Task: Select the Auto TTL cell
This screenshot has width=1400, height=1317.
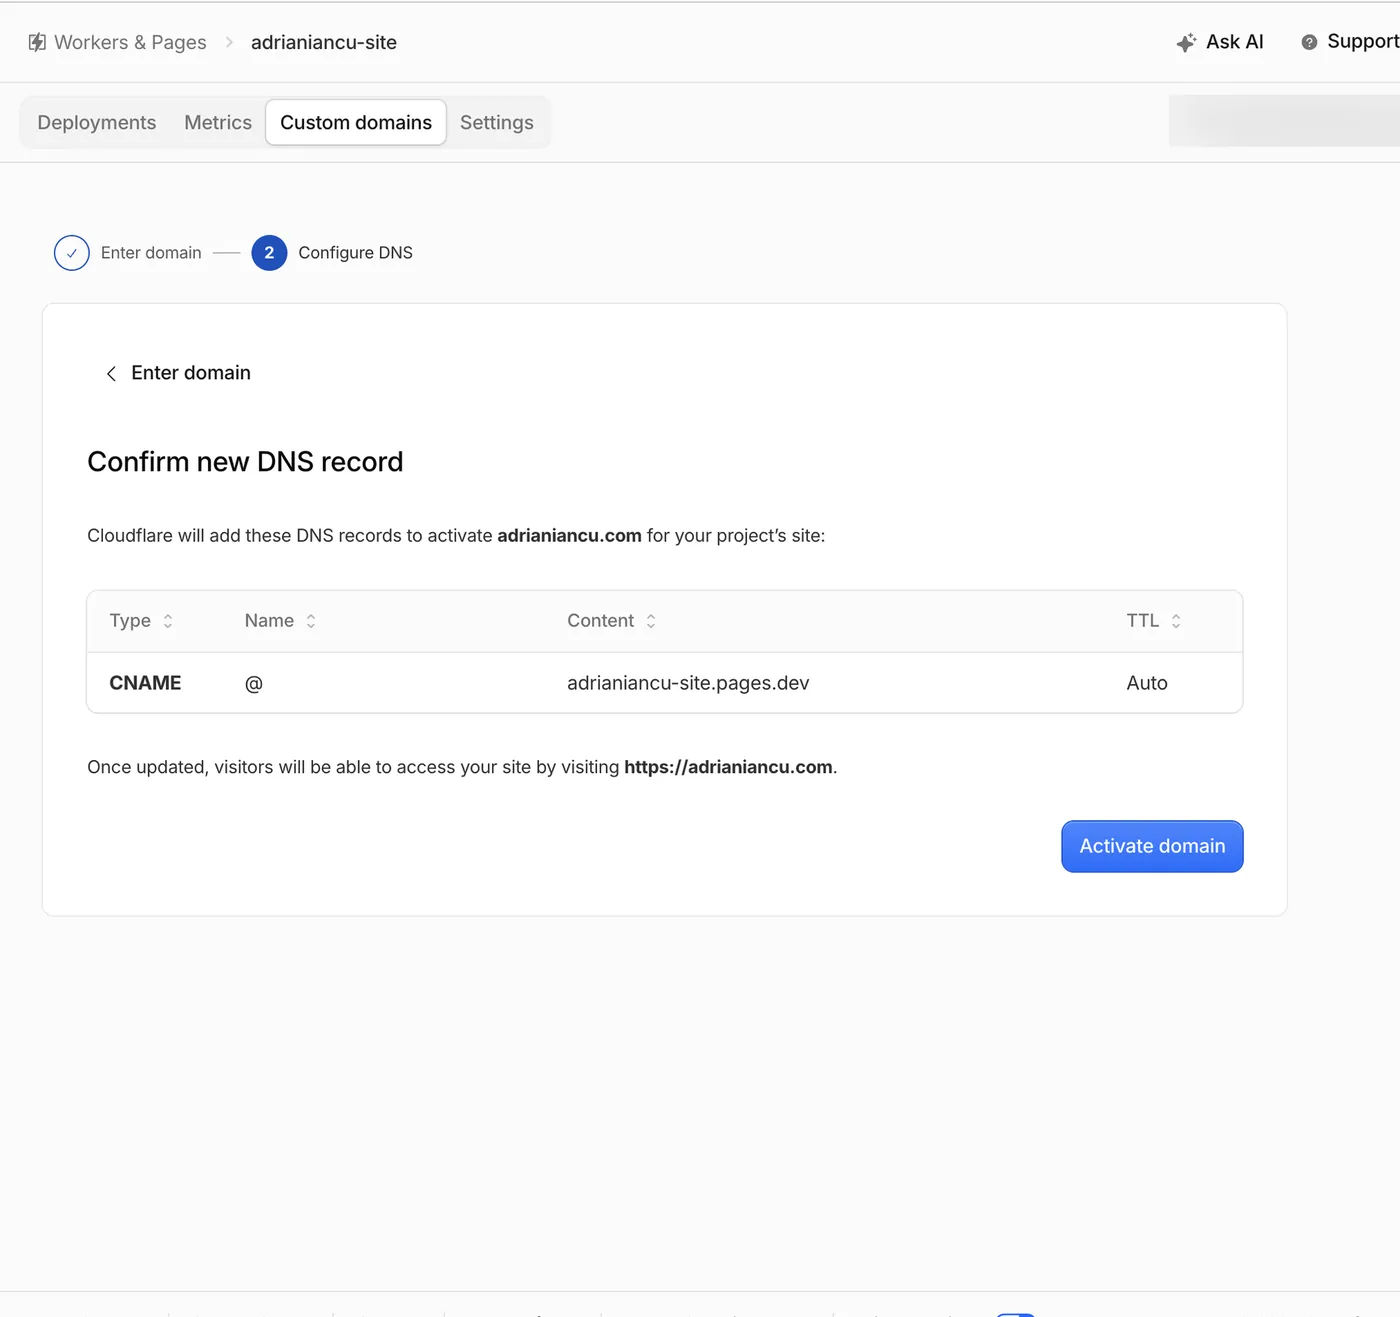Action: [1147, 683]
